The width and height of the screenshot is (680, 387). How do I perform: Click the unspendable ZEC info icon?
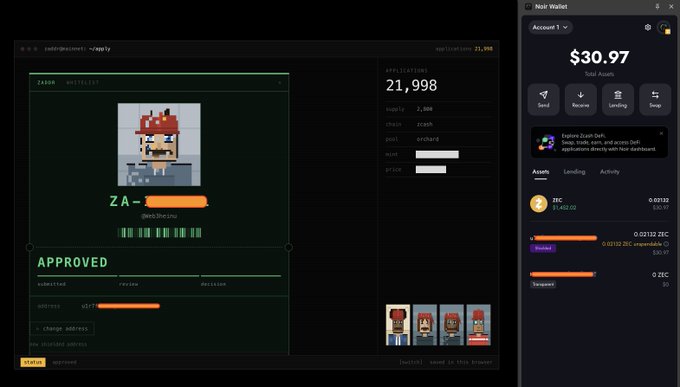click(666, 244)
